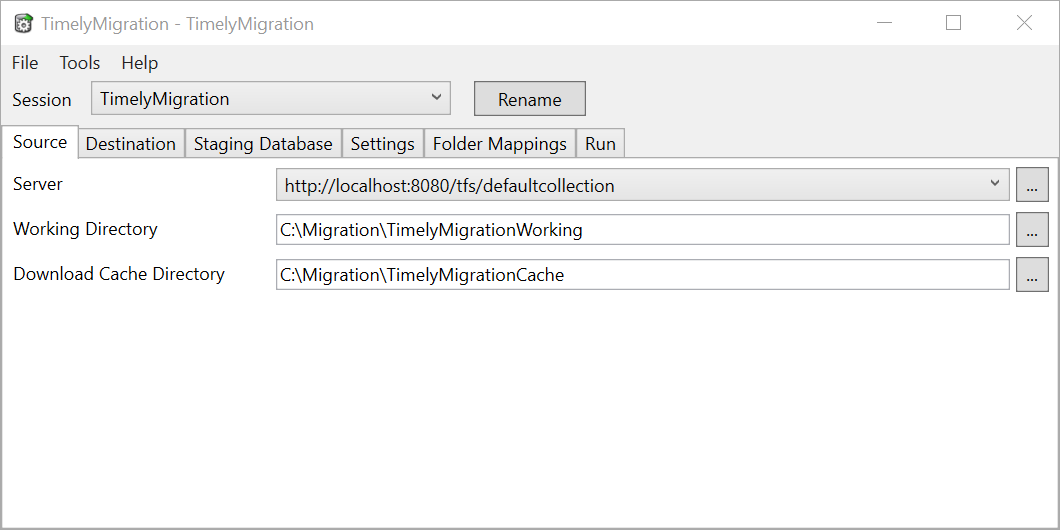Browse for Server using ellipsis button
Screen dimensions: 1060x530
(1032, 185)
